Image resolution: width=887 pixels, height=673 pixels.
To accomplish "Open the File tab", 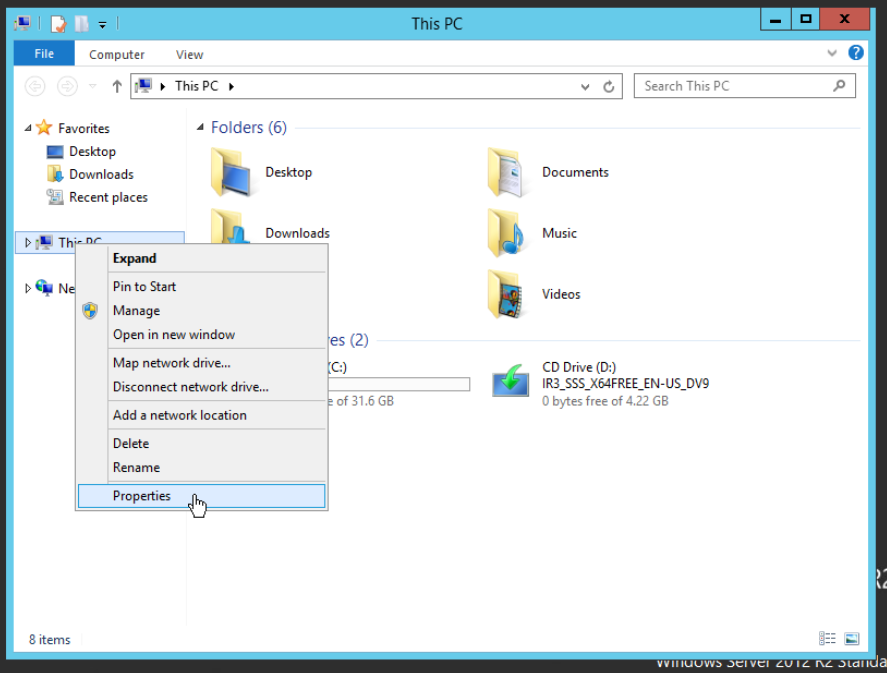I will (x=44, y=54).
